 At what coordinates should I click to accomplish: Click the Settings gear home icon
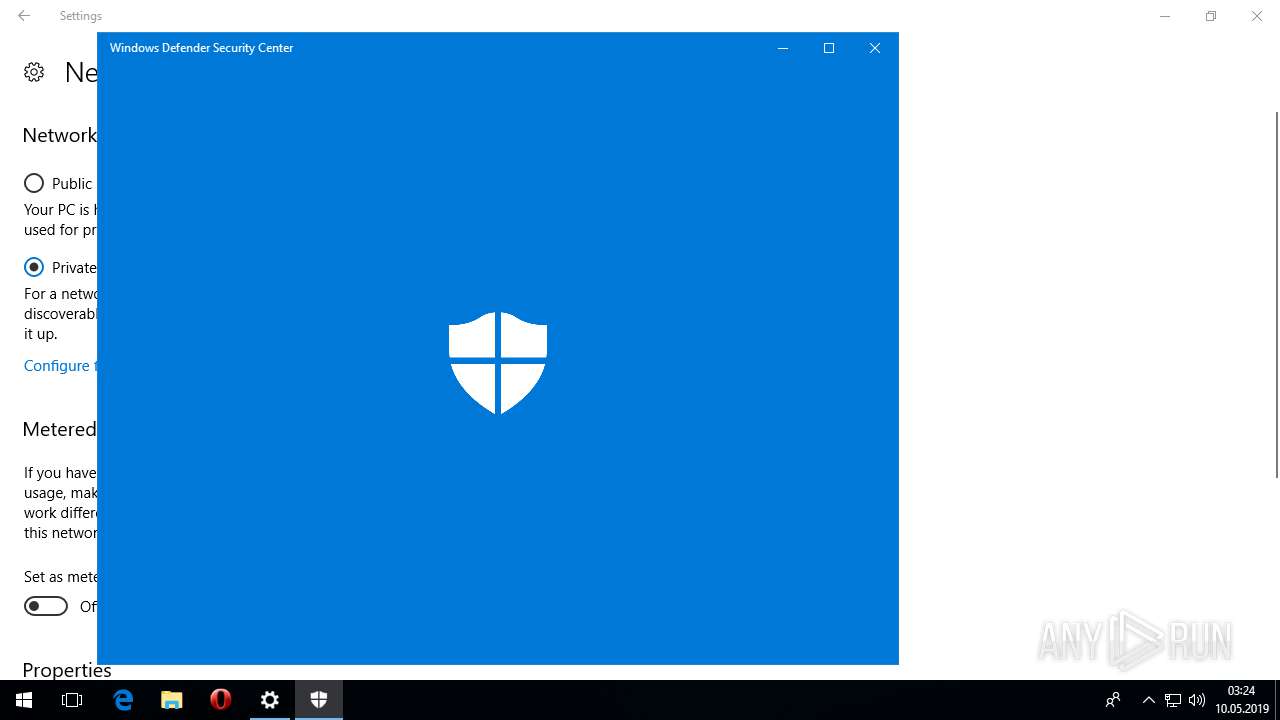34,72
